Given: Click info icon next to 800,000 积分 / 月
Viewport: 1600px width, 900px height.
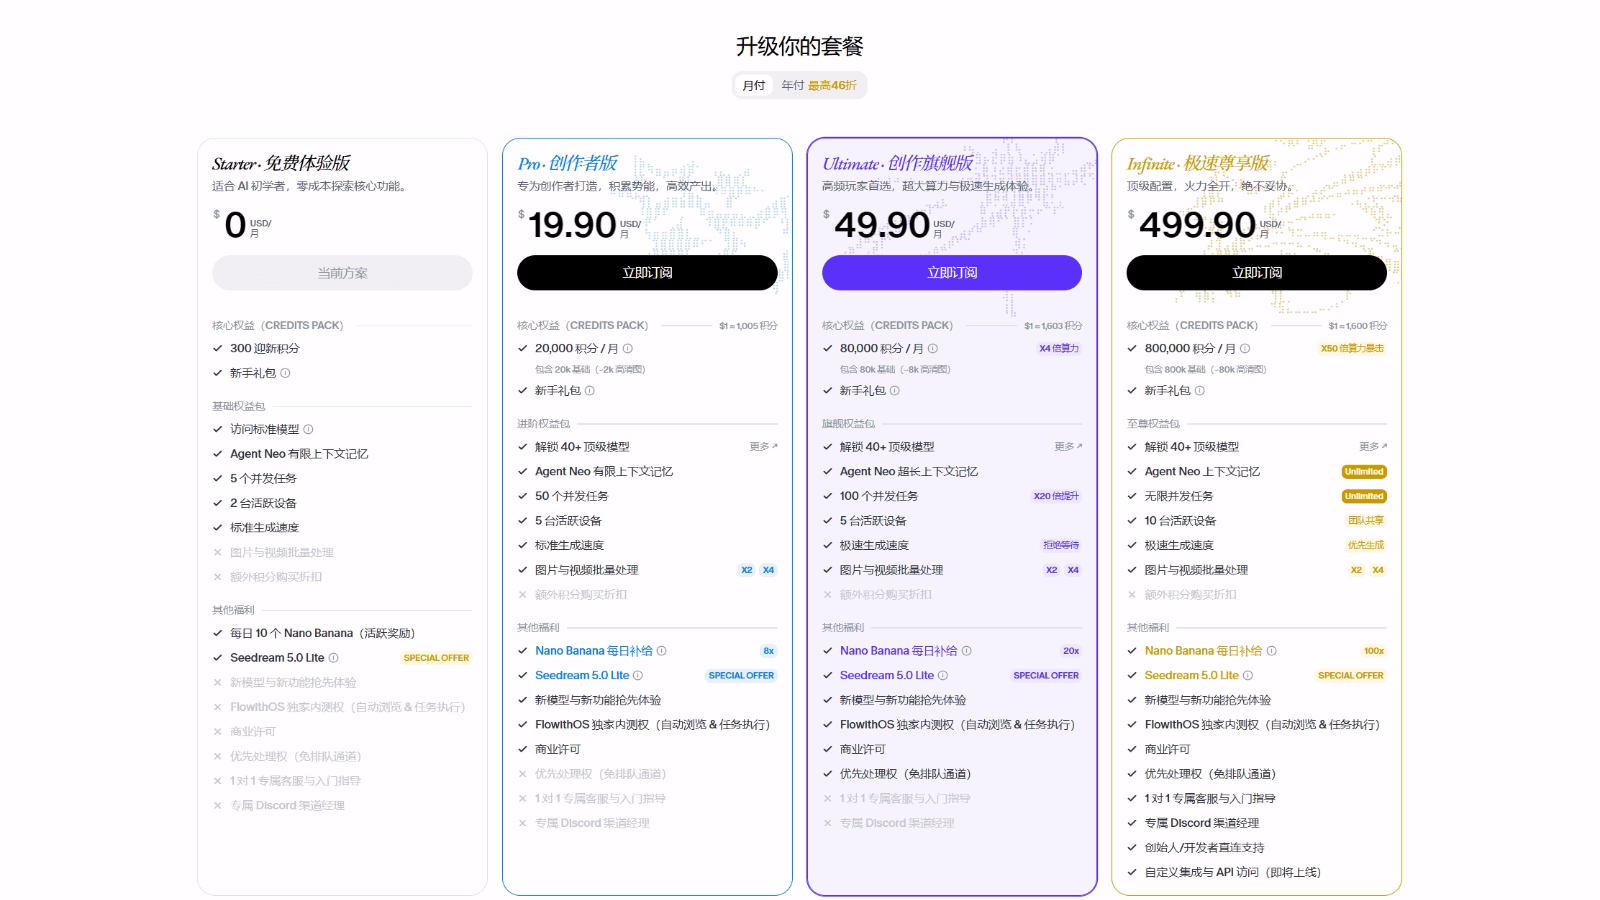Looking at the screenshot, I should pos(1245,349).
